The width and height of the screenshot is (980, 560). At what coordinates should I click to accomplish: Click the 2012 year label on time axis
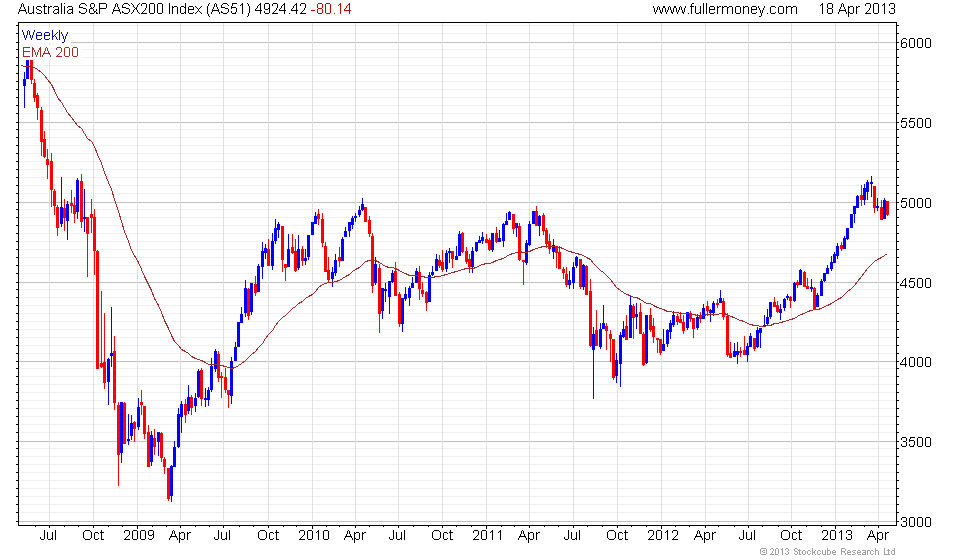point(663,535)
